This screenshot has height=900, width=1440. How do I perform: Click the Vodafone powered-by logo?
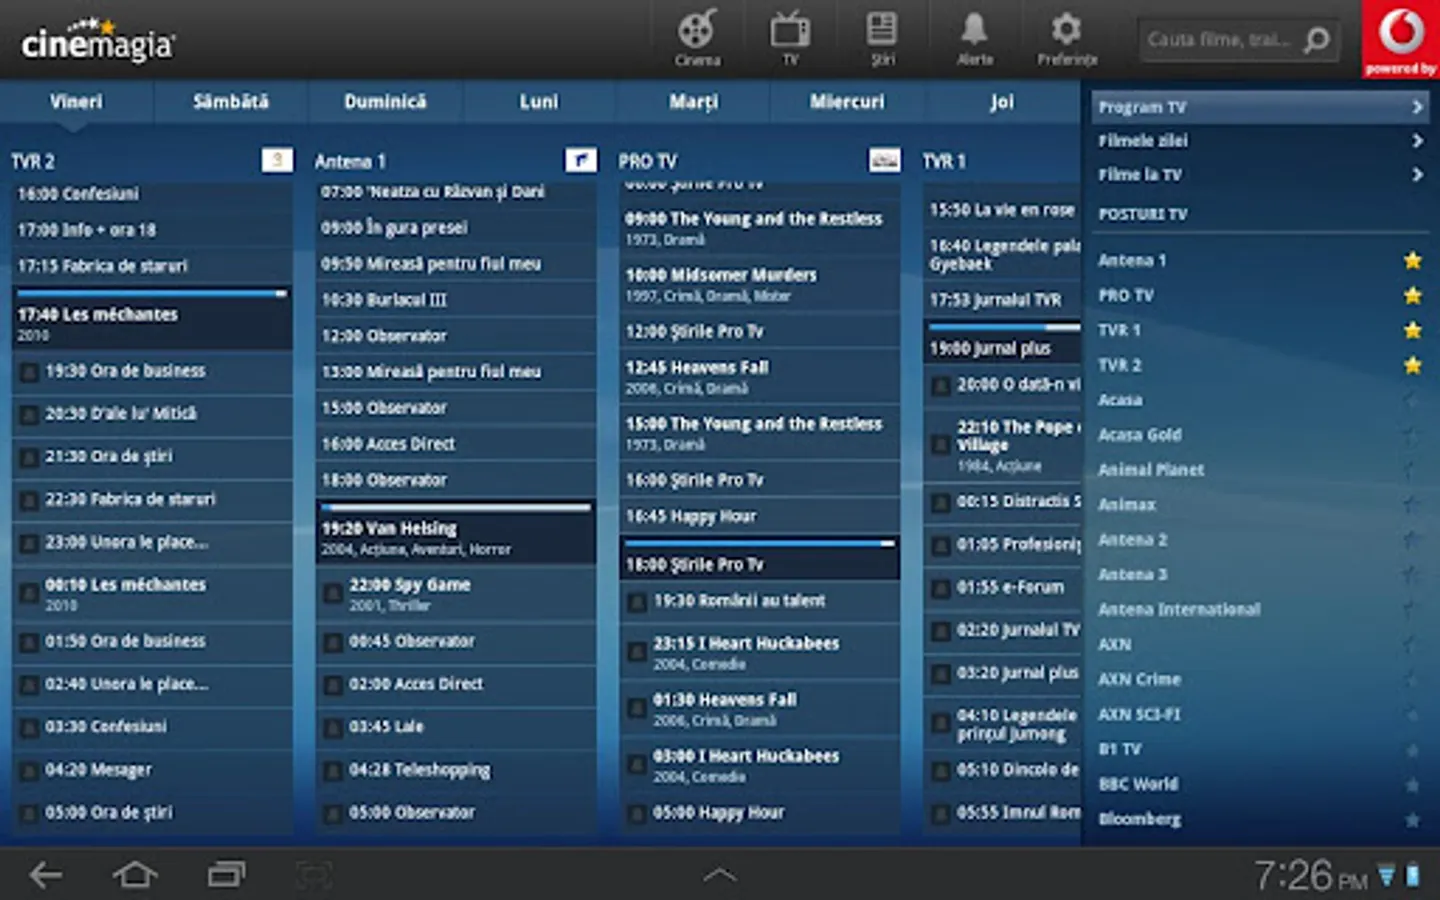1401,39
